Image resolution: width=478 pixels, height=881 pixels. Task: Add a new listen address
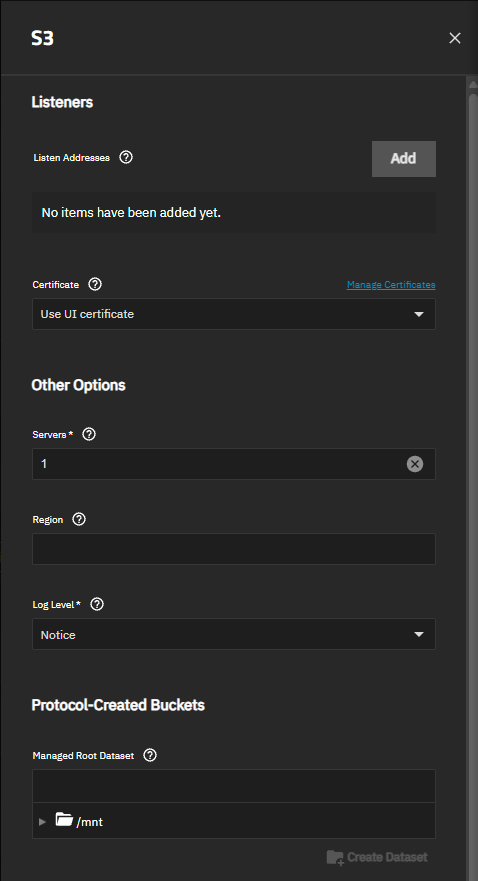[404, 158]
